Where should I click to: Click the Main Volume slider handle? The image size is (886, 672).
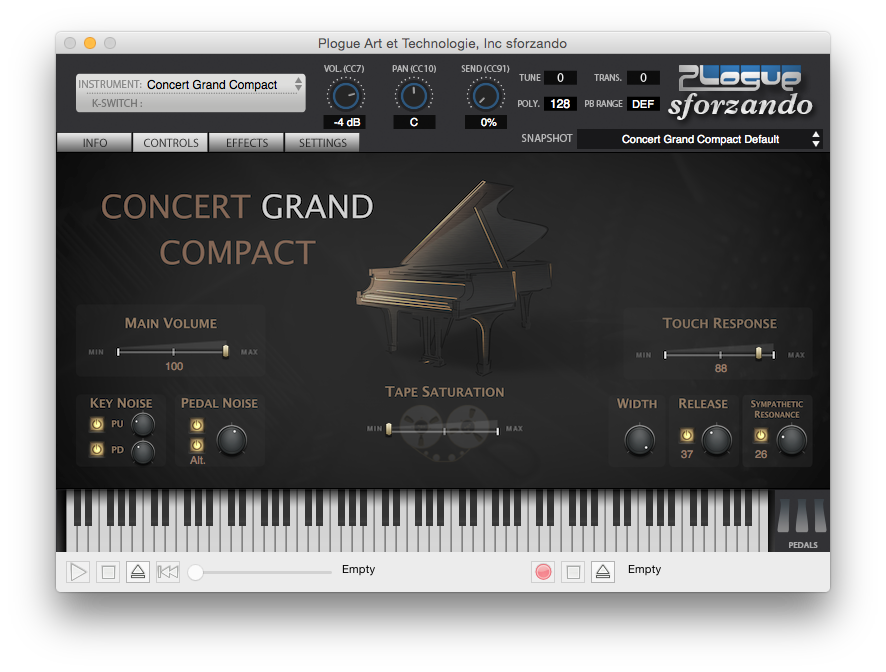[x=225, y=351]
